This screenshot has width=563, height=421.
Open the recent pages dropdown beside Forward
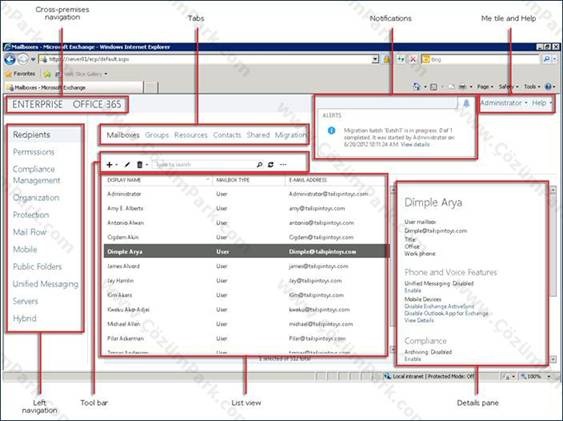(33, 60)
